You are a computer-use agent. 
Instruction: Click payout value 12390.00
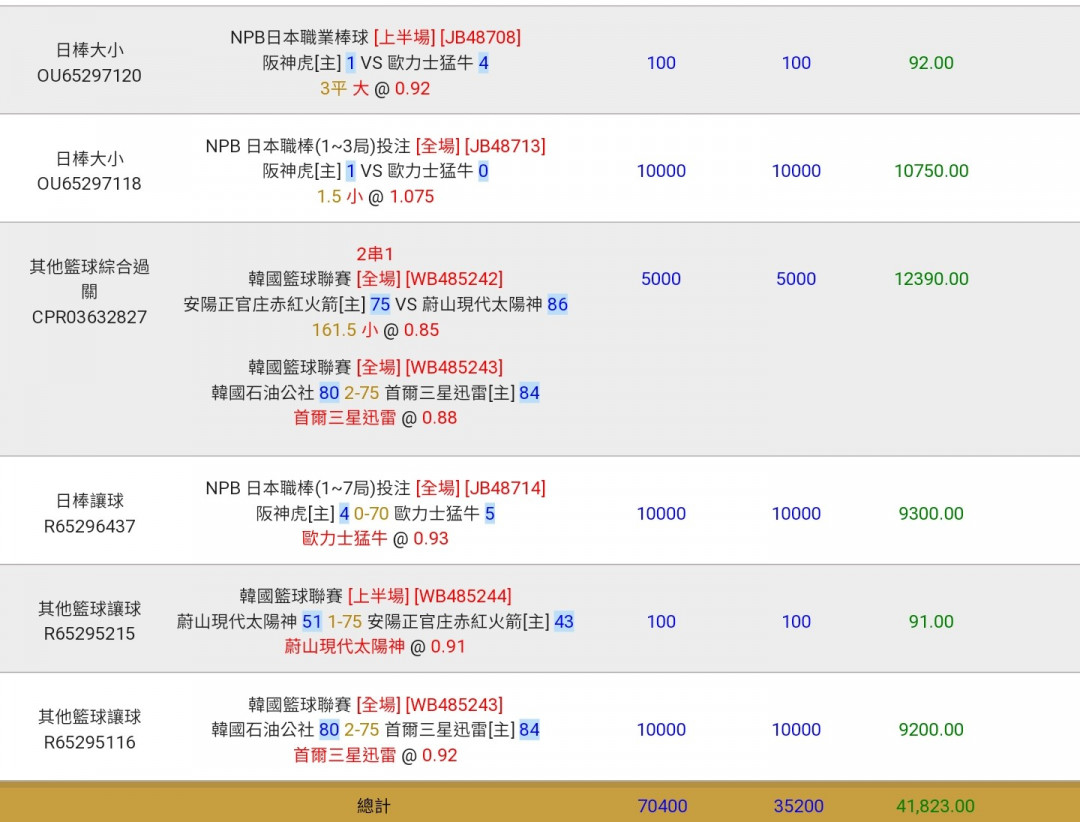click(931, 279)
